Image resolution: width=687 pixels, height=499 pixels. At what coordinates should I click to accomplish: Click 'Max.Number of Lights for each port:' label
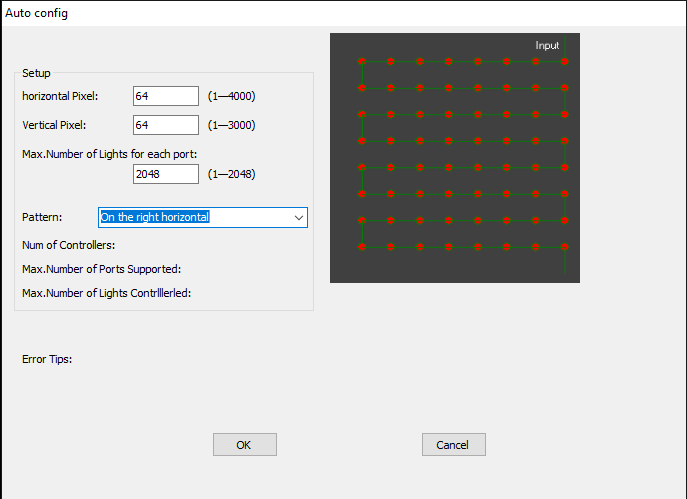[x=110, y=154]
